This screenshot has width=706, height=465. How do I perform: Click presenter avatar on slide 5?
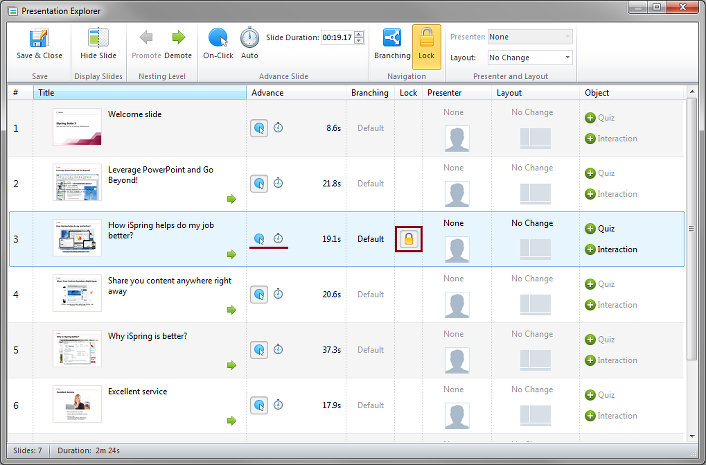(457, 360)
